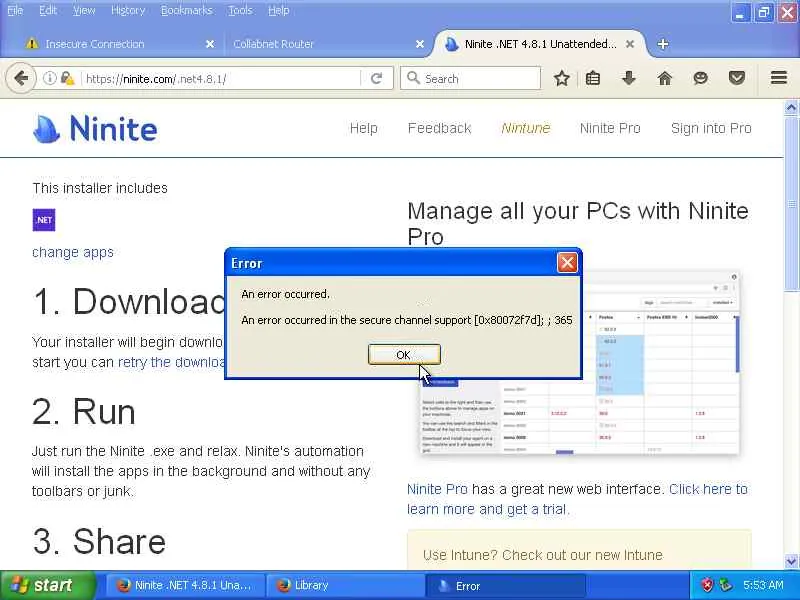Click the padlock warning icon in address bar
This screenshot has height=600, width=800.
[67, 79]
